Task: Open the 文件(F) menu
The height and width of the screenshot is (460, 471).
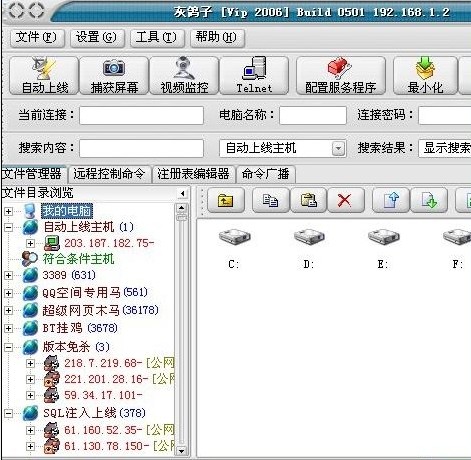Action: (x=36, y=37)
